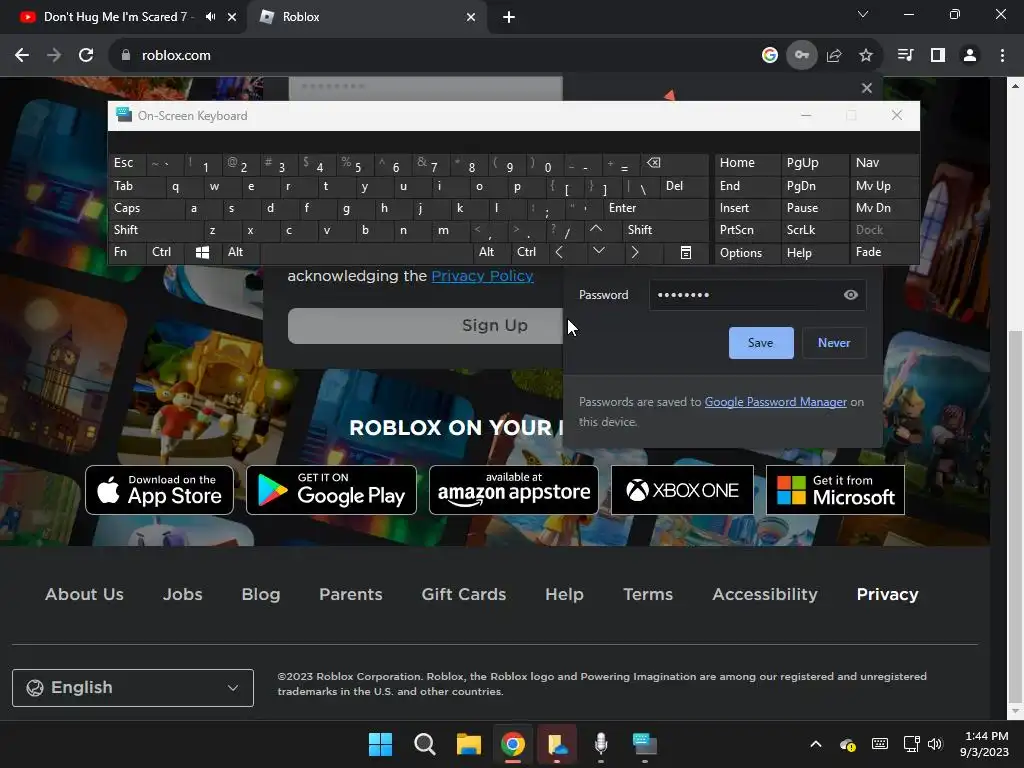Viewport: 1024px width, 768px height.
Task: Open the Xbox One badge
Action: point(682,490)
